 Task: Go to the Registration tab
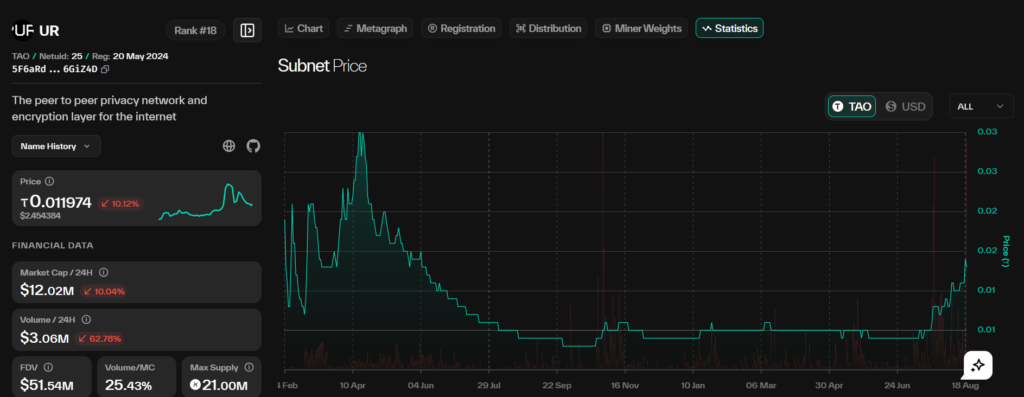pos(461,29)
